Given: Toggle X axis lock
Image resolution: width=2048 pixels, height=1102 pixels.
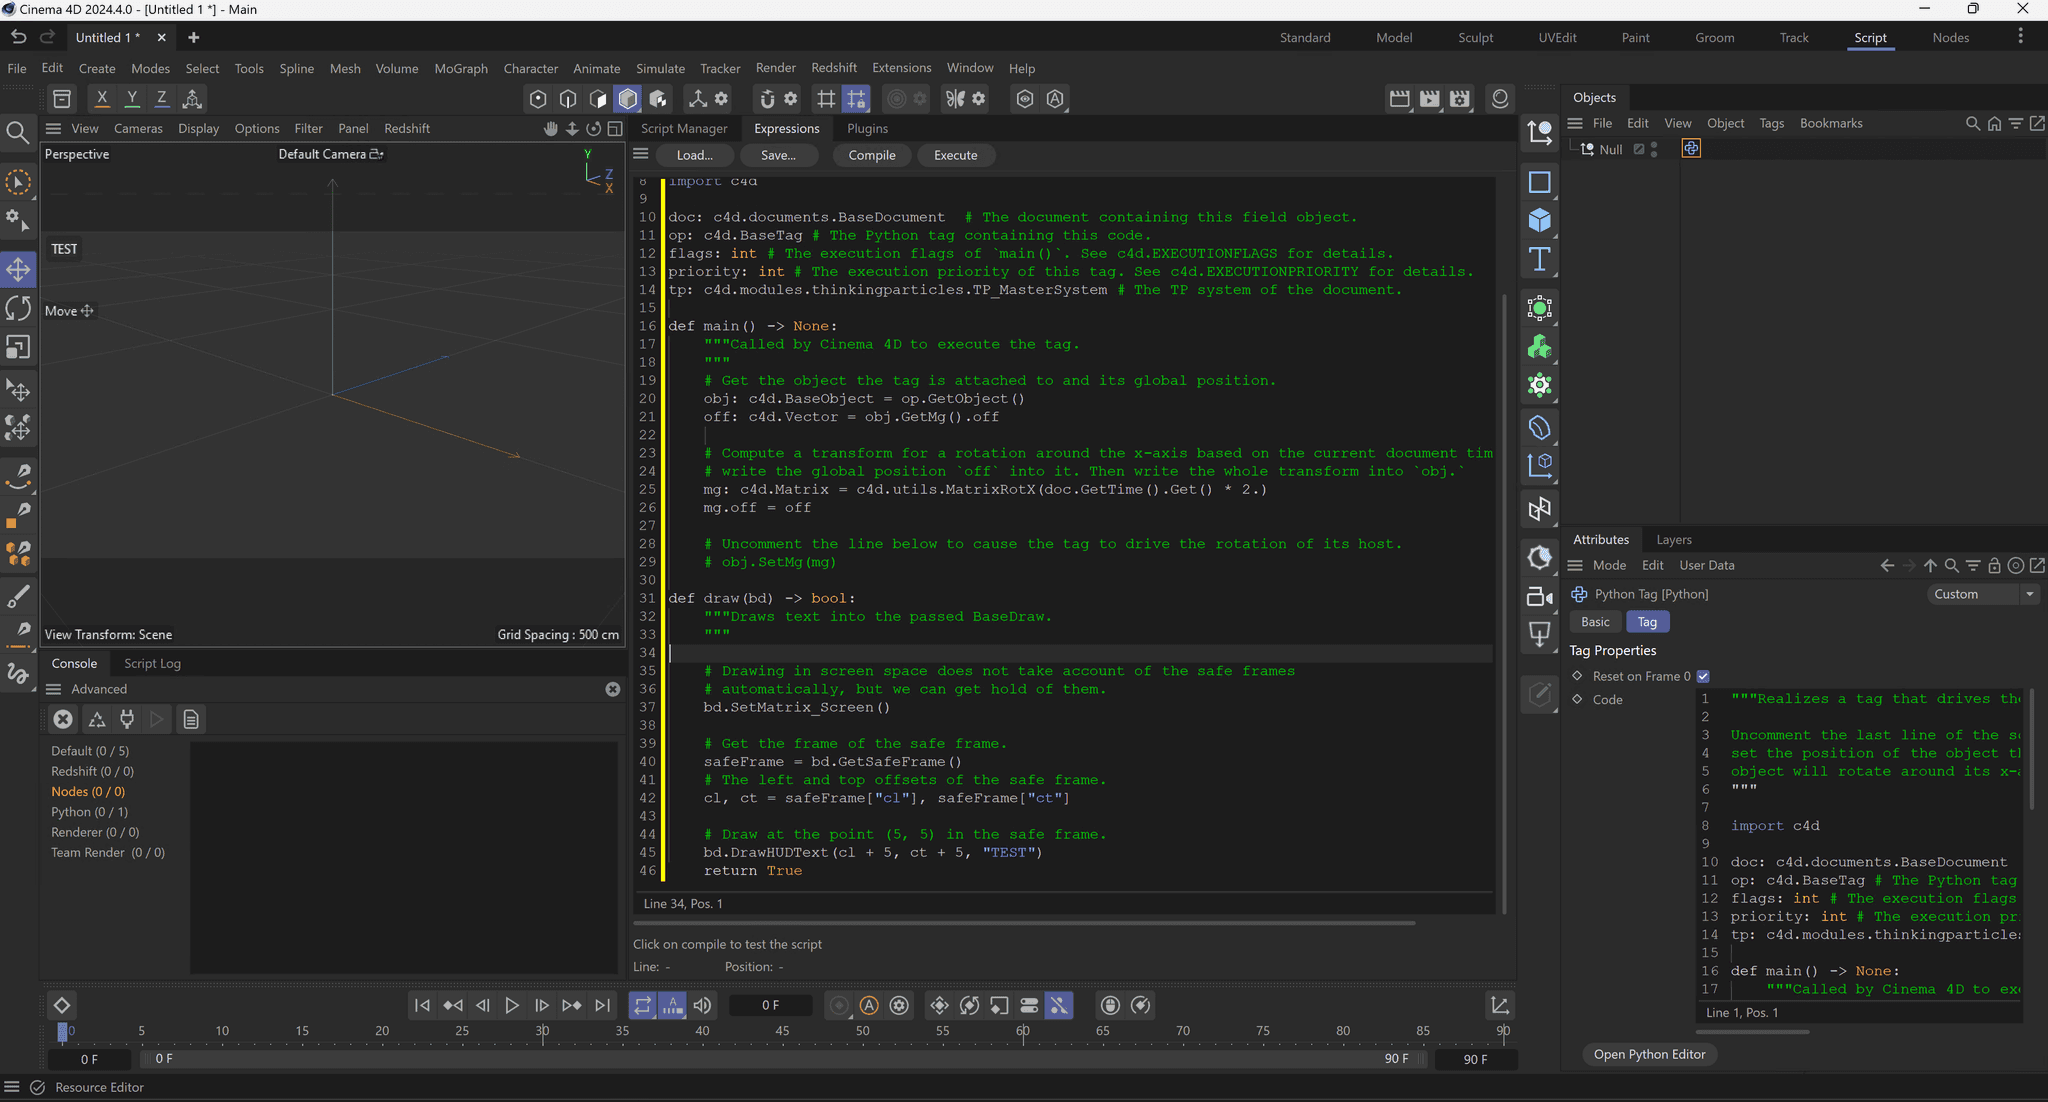Looking at the screenshot, I should [101, 98].
